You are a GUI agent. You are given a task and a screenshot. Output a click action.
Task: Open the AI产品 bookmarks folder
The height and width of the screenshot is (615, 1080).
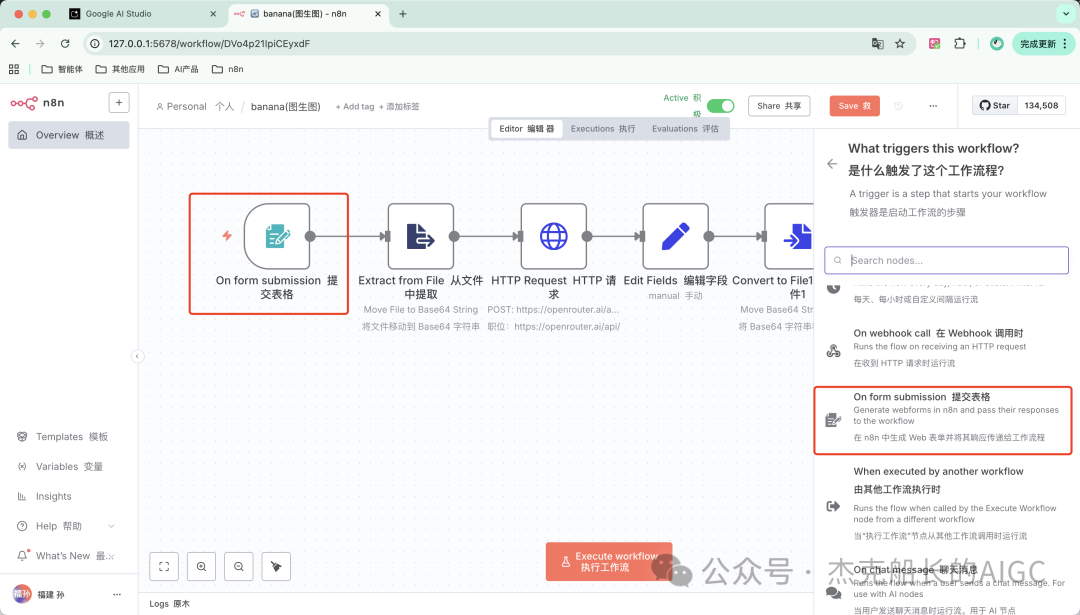178,69
